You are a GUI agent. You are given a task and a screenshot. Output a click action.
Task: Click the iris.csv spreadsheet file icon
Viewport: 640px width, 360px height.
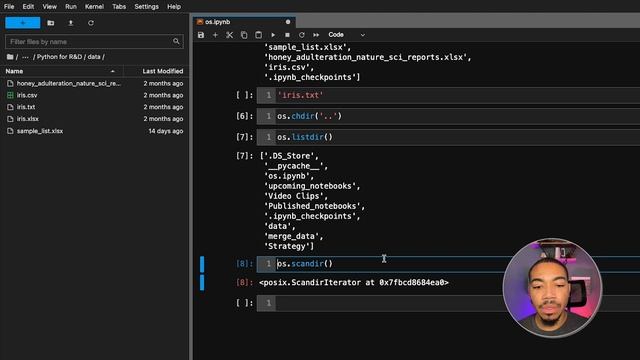pyautogui.click(x=10, y=95)
